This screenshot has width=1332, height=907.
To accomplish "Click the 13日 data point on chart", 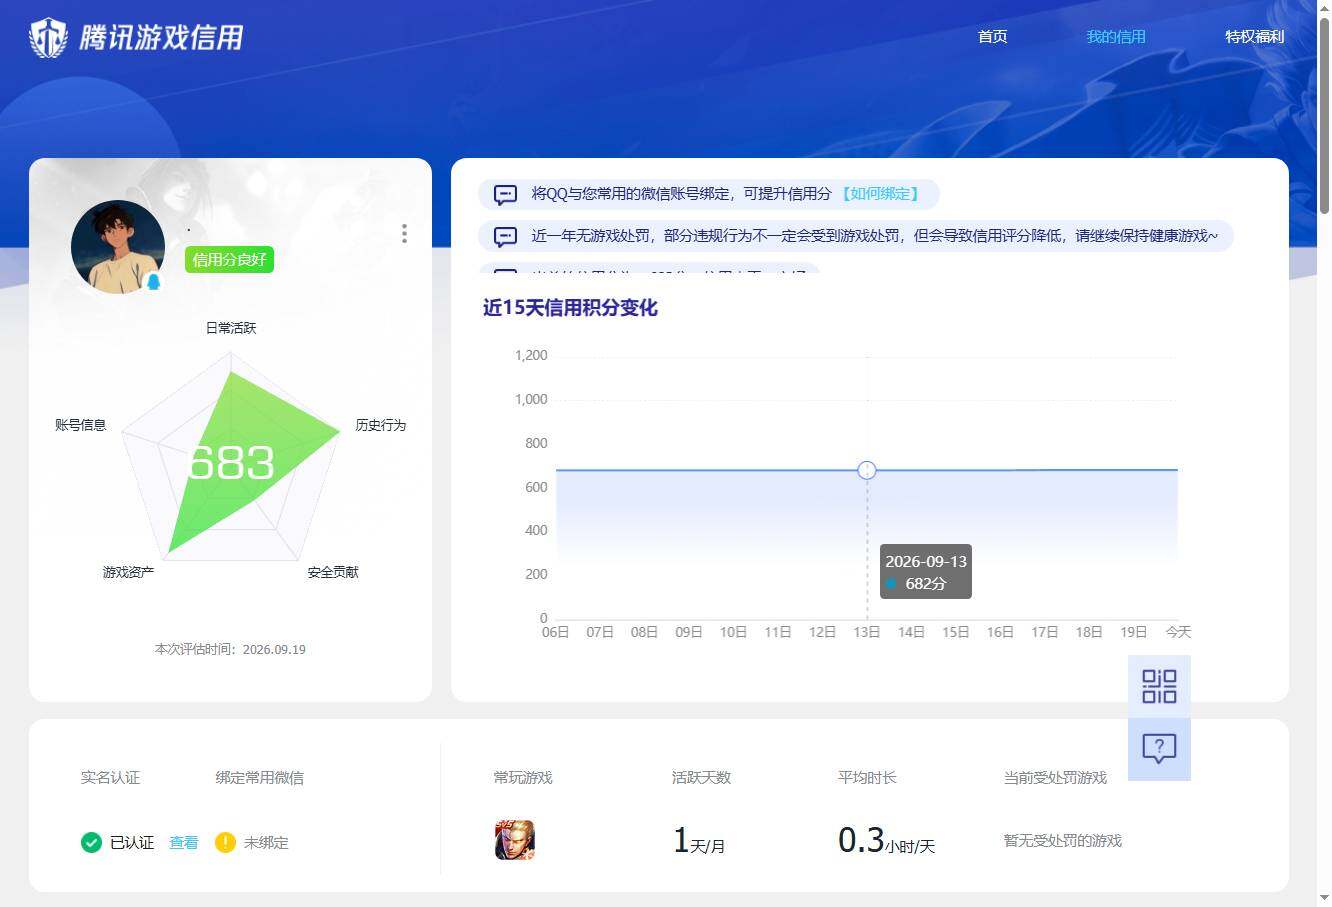I will click(867, 470).
